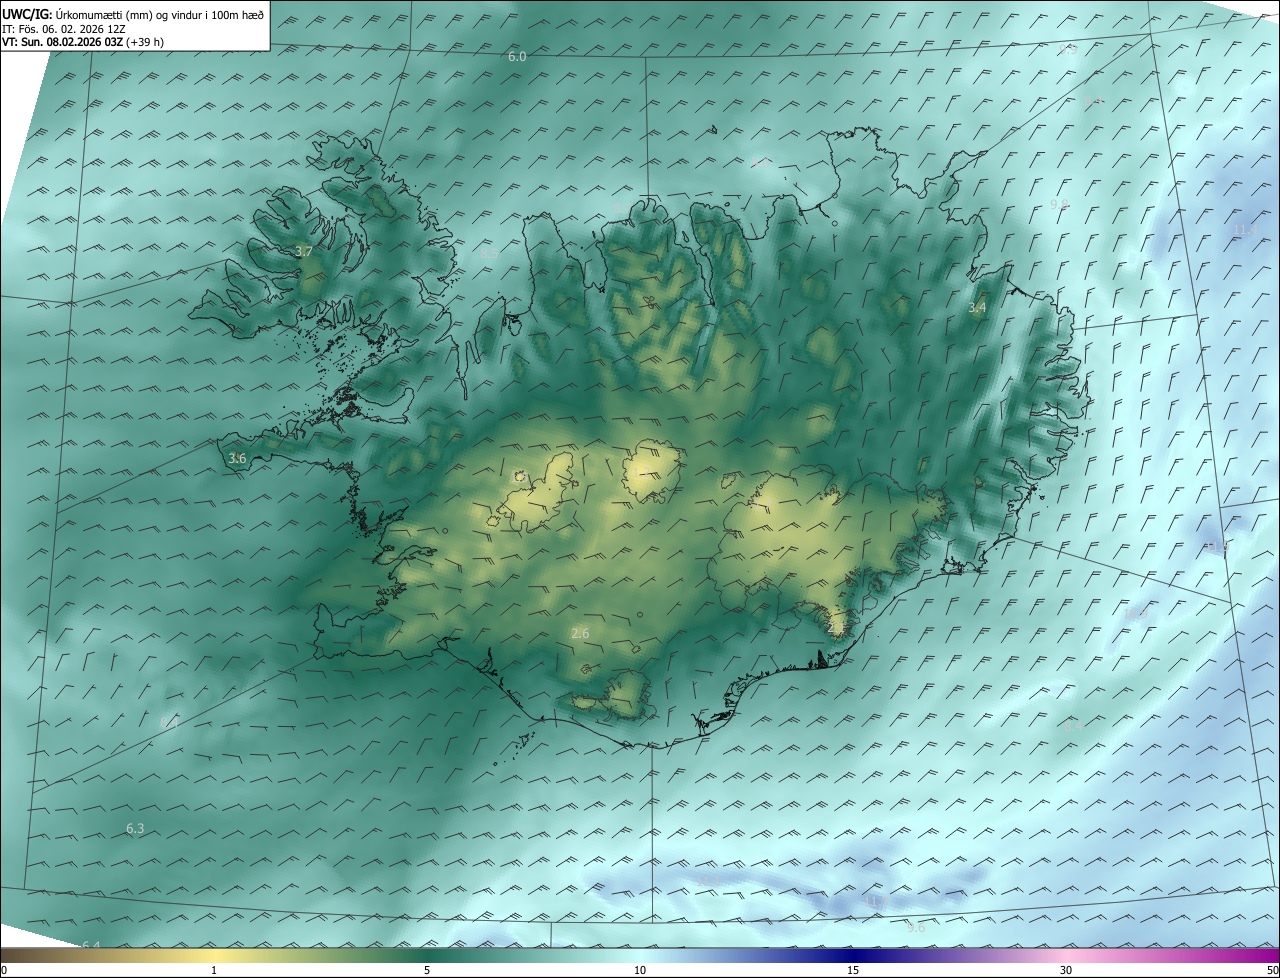Click the 8.4 value southwest of Reykjanes
The width and height of the screenshot is (1280, 978).
(x=169, y=722)
